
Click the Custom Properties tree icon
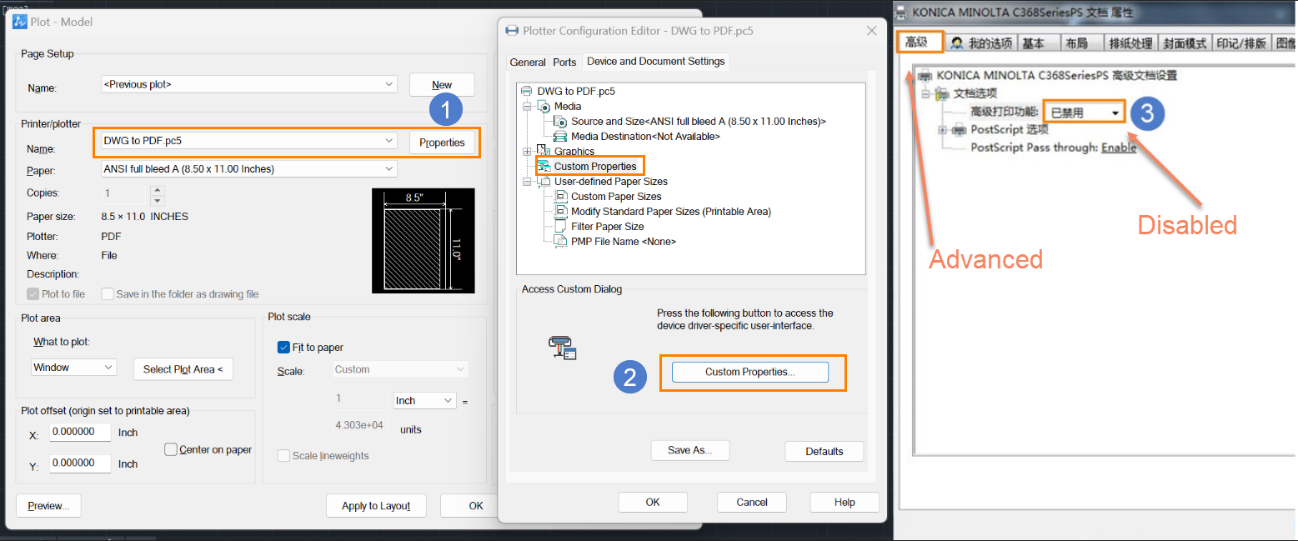(544, 166)
